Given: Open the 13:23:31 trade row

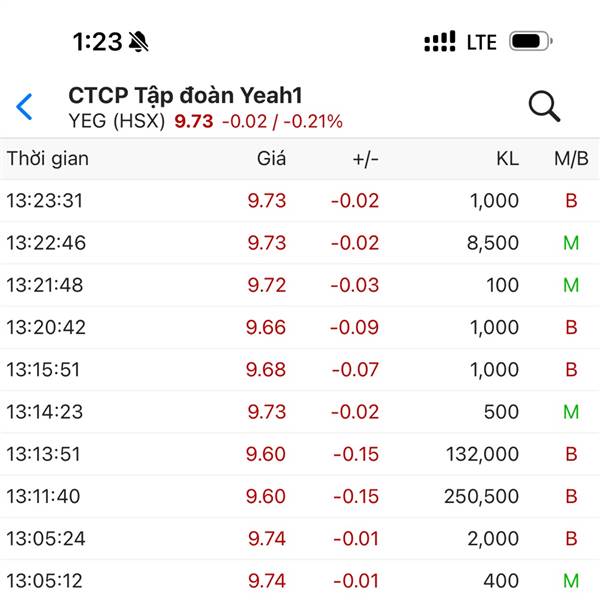Looking at the screenshot, I should pyautogui.click(x=300, y=201).
